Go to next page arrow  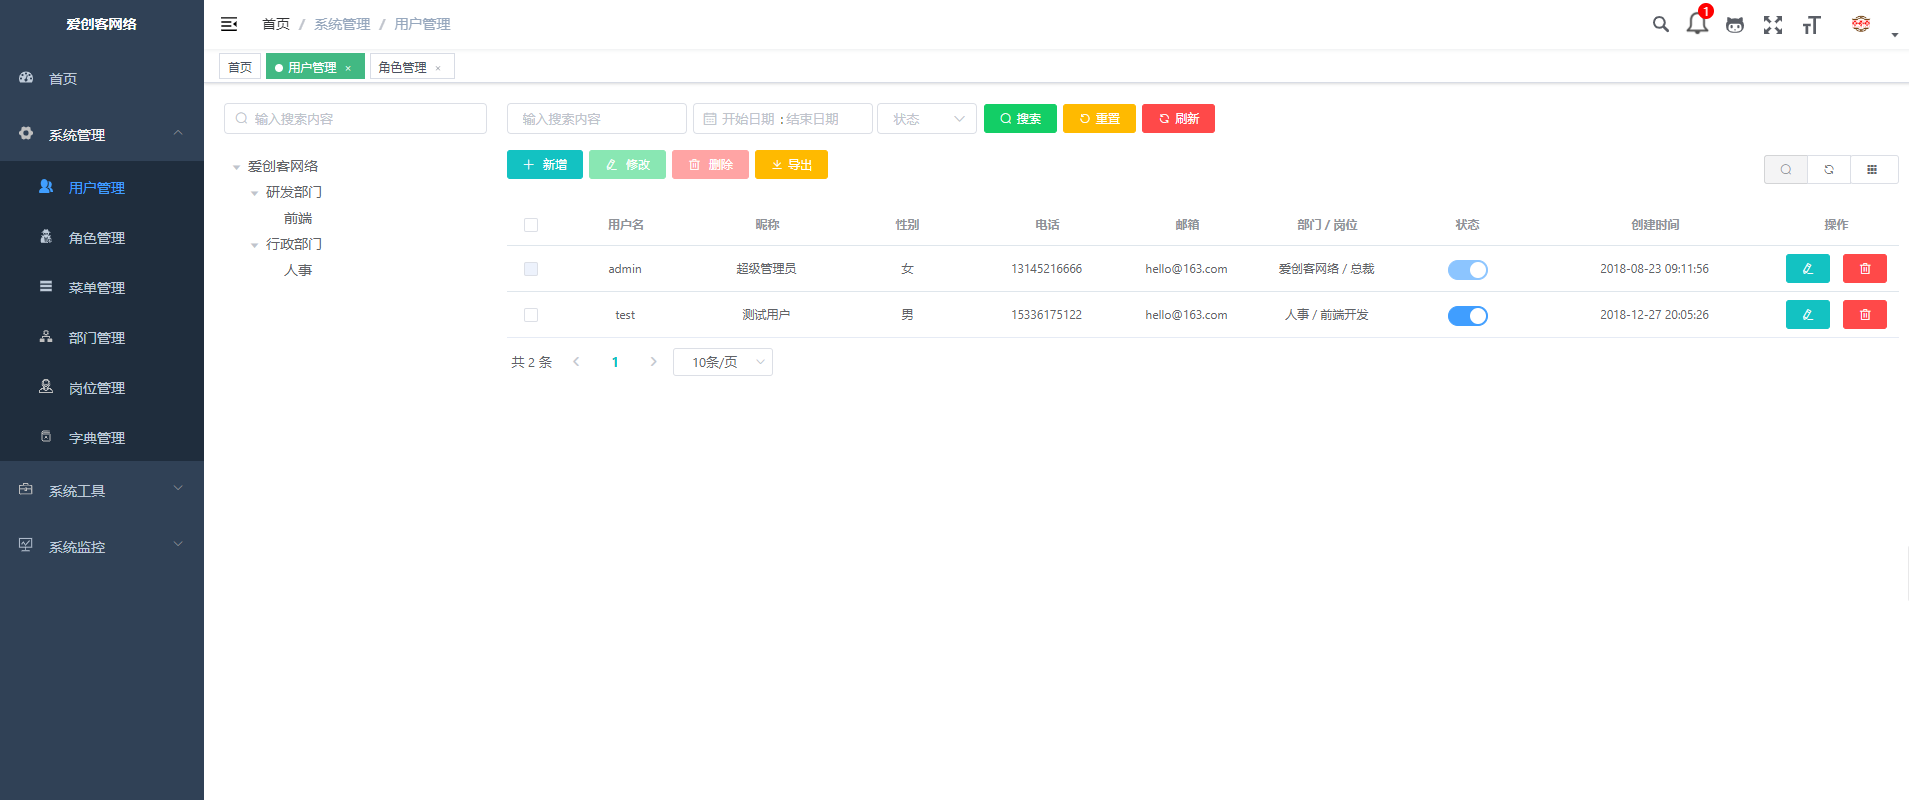click(653, 362)
